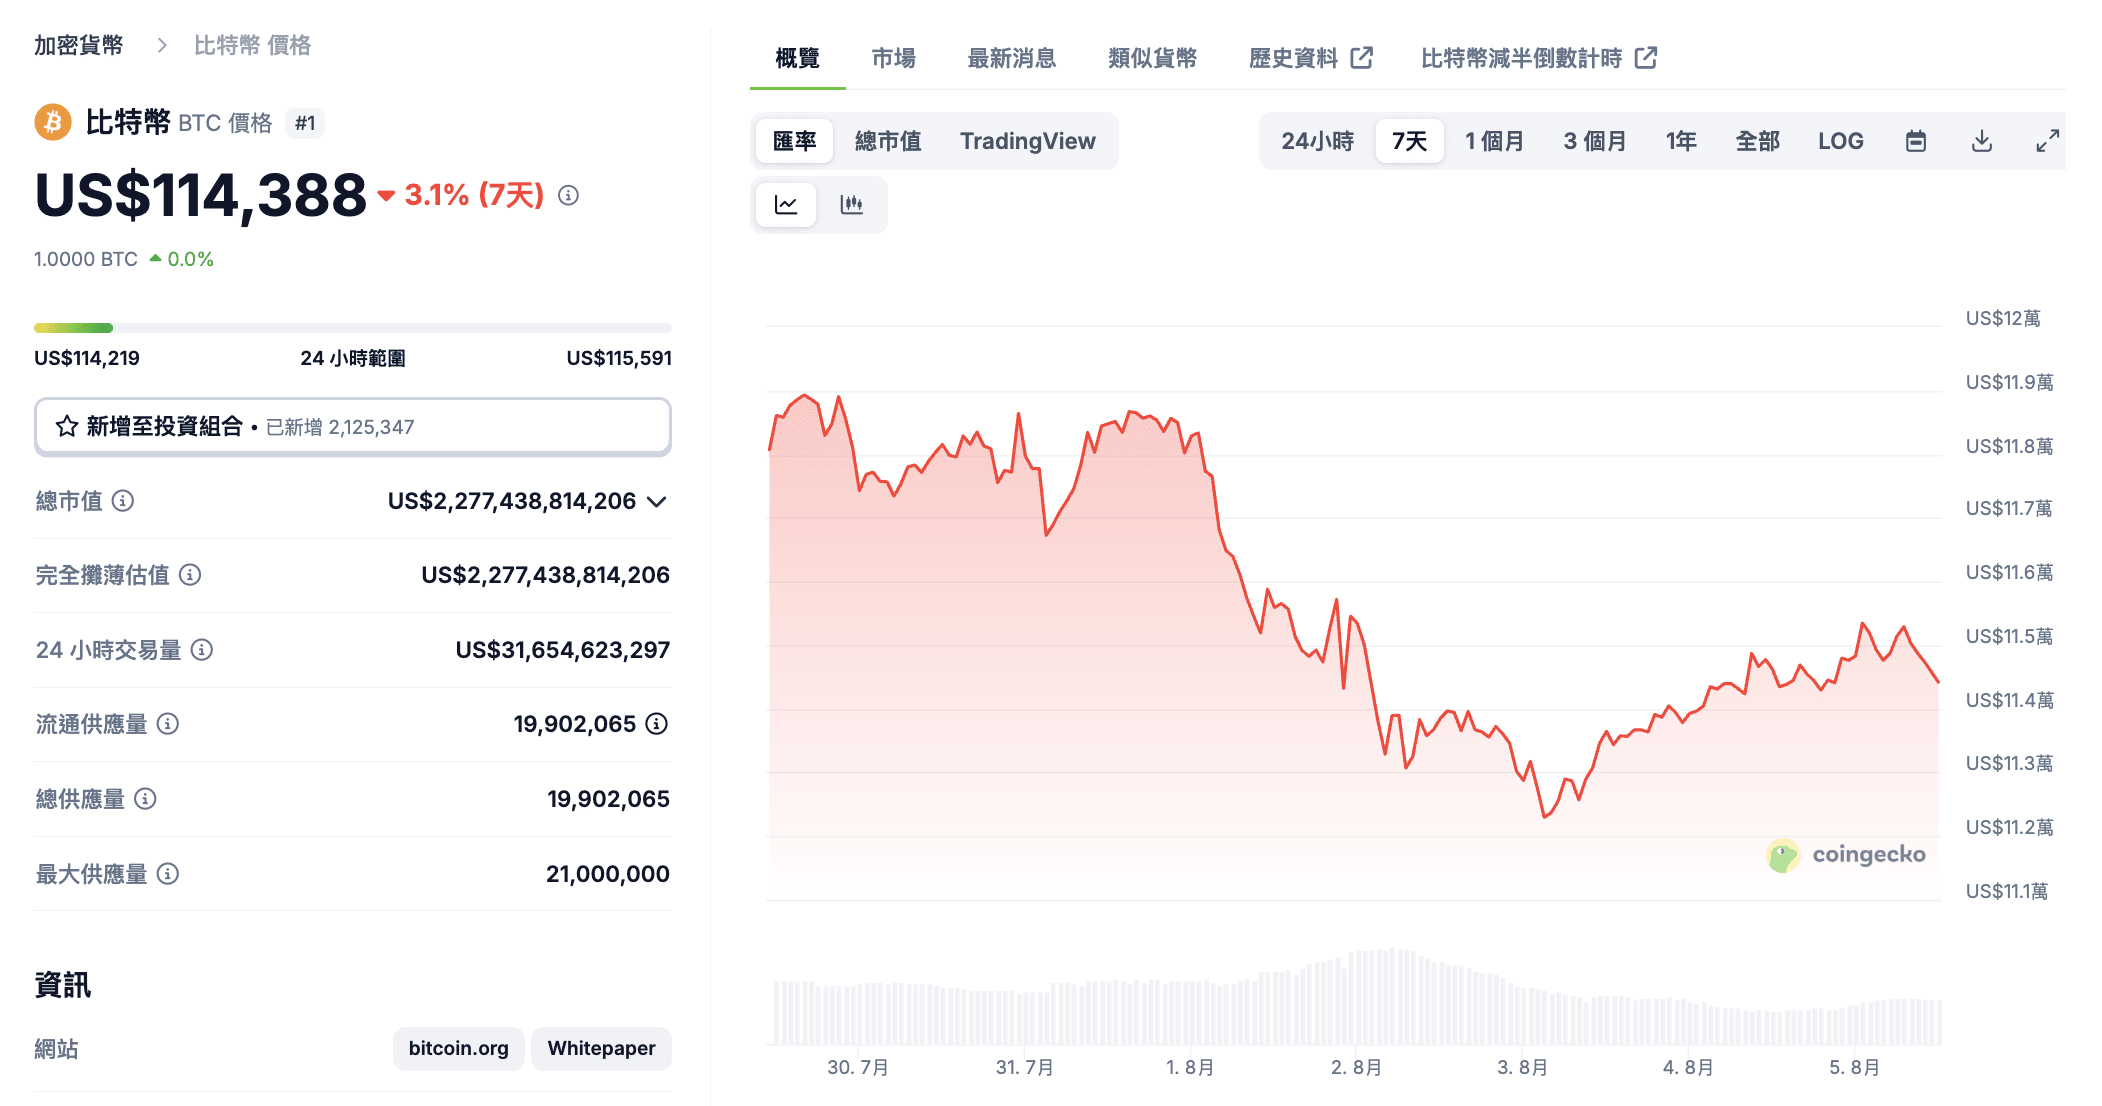The height and width of the screenshot is (1106, 2102).
Task: Click external link icon beside 歷史資料
Action: tap(1361, 58)
